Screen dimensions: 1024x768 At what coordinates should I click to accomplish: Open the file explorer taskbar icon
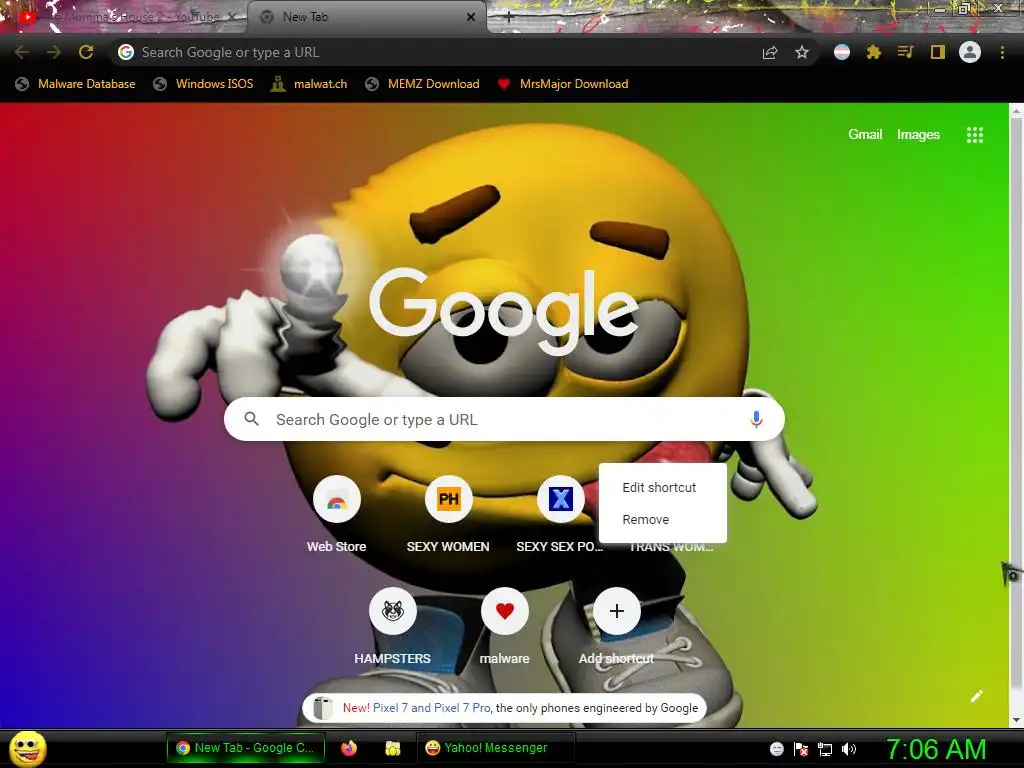392,748
